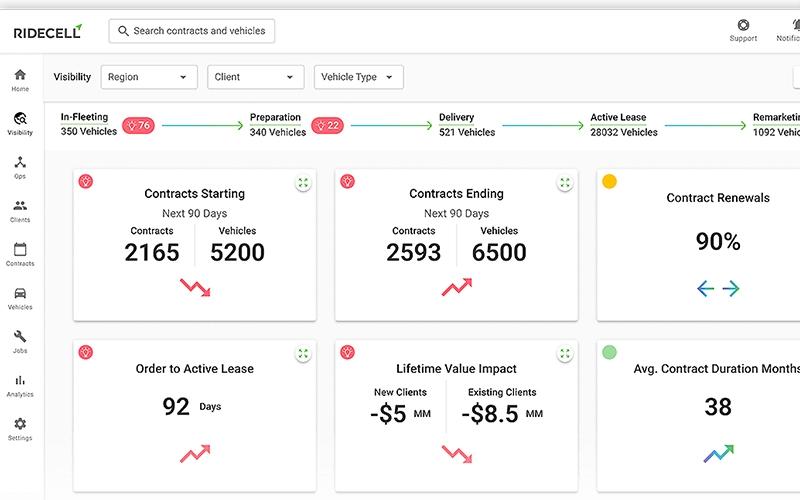Click the 2593 contracts ending value
The image size is (800, 500).
click(x=413, y=252)
